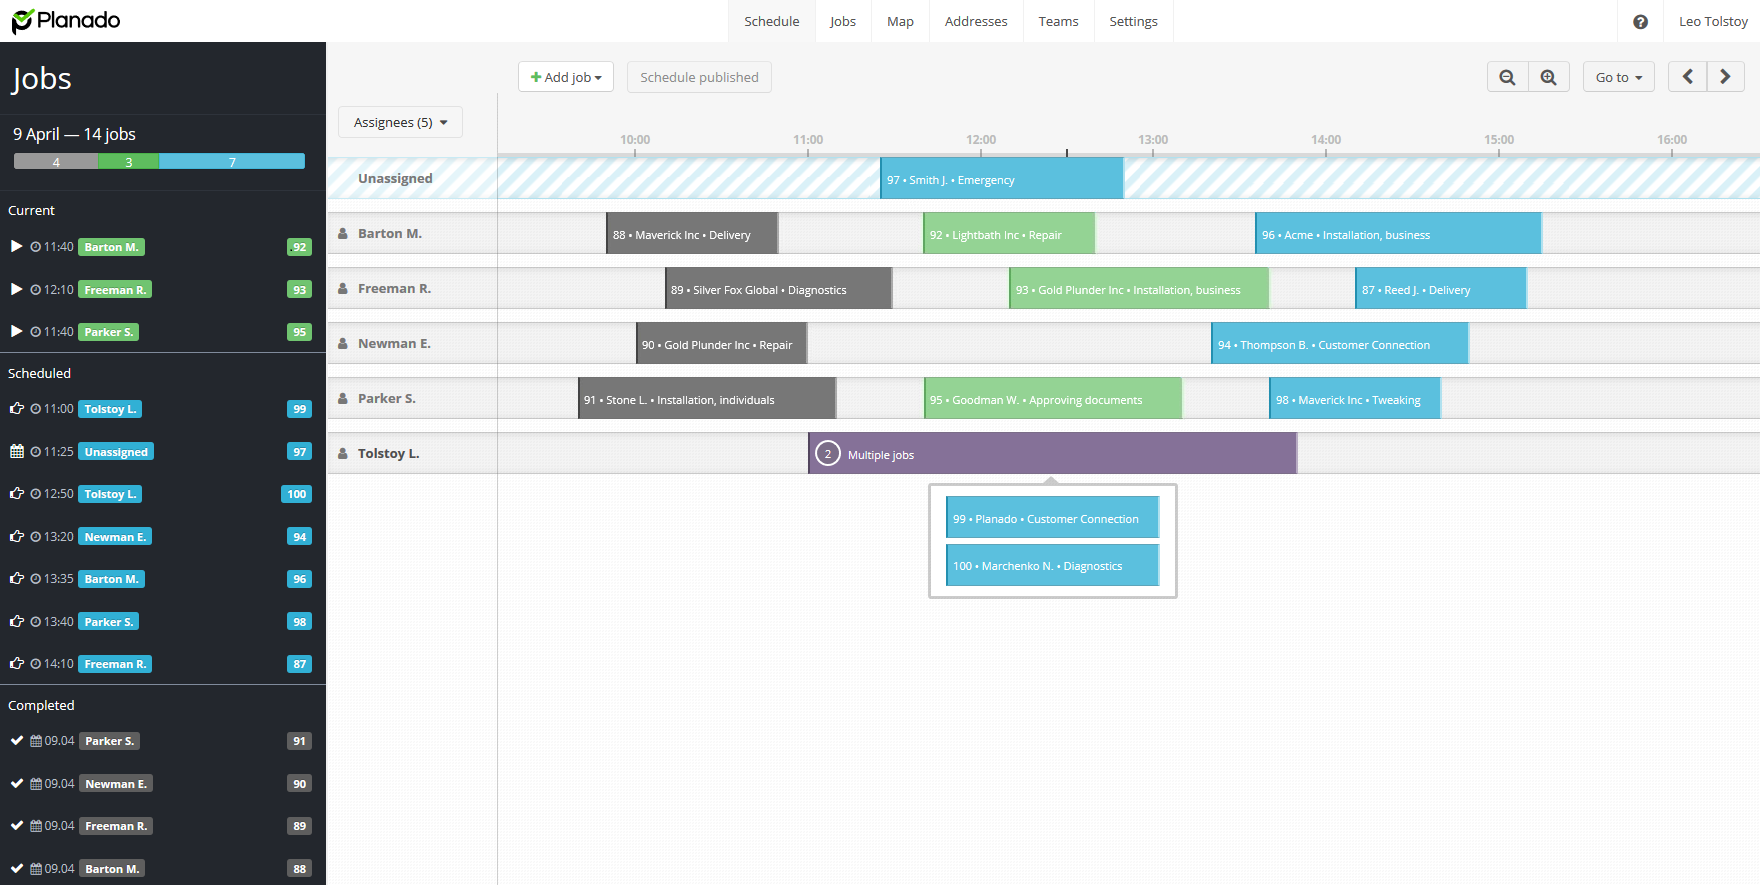The image size is (1760, 885).
Task: Open the Teams tab
Action: [1058, 21]
